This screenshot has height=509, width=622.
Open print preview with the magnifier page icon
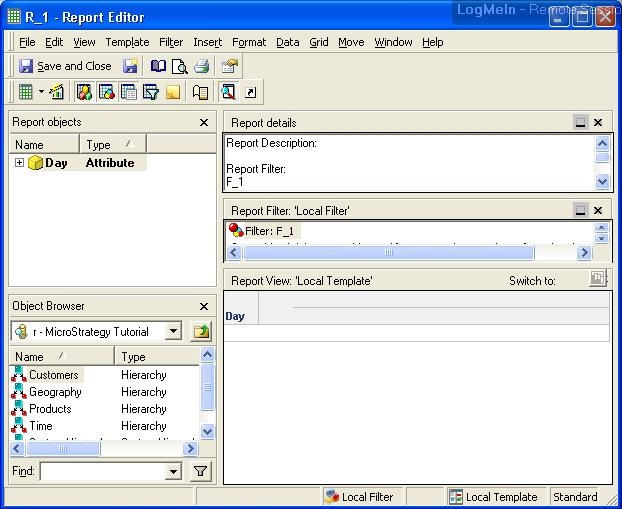179,66
